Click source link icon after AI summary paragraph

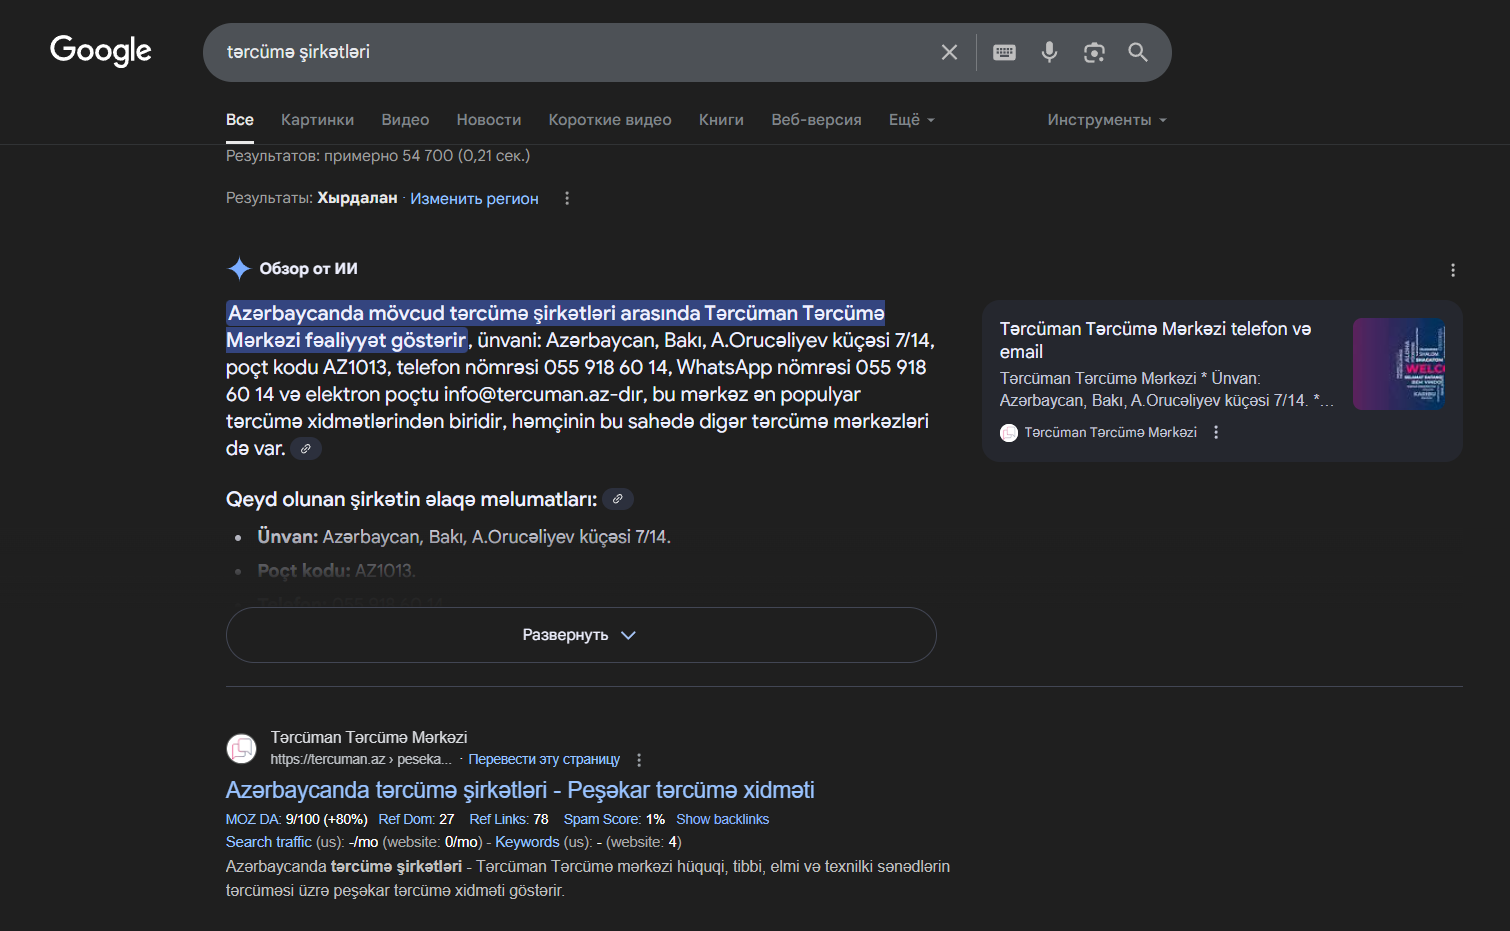pyautogui.click(x=306, y=449)
